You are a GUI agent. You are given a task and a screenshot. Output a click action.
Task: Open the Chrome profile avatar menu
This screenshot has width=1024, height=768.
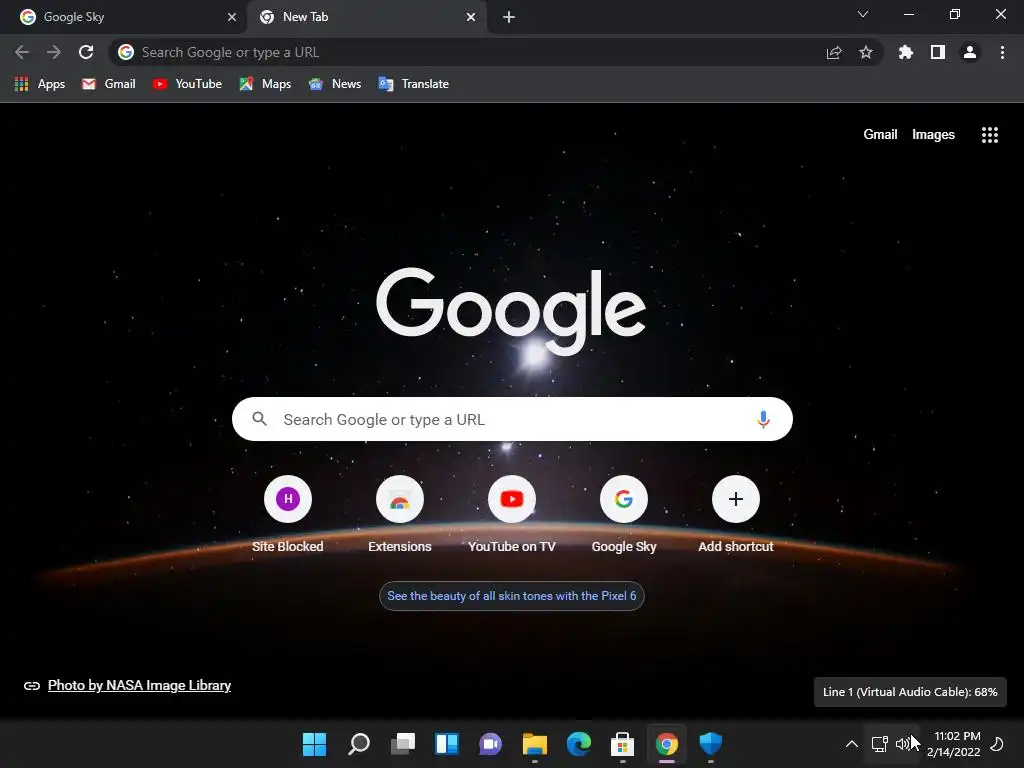(970, 52)
